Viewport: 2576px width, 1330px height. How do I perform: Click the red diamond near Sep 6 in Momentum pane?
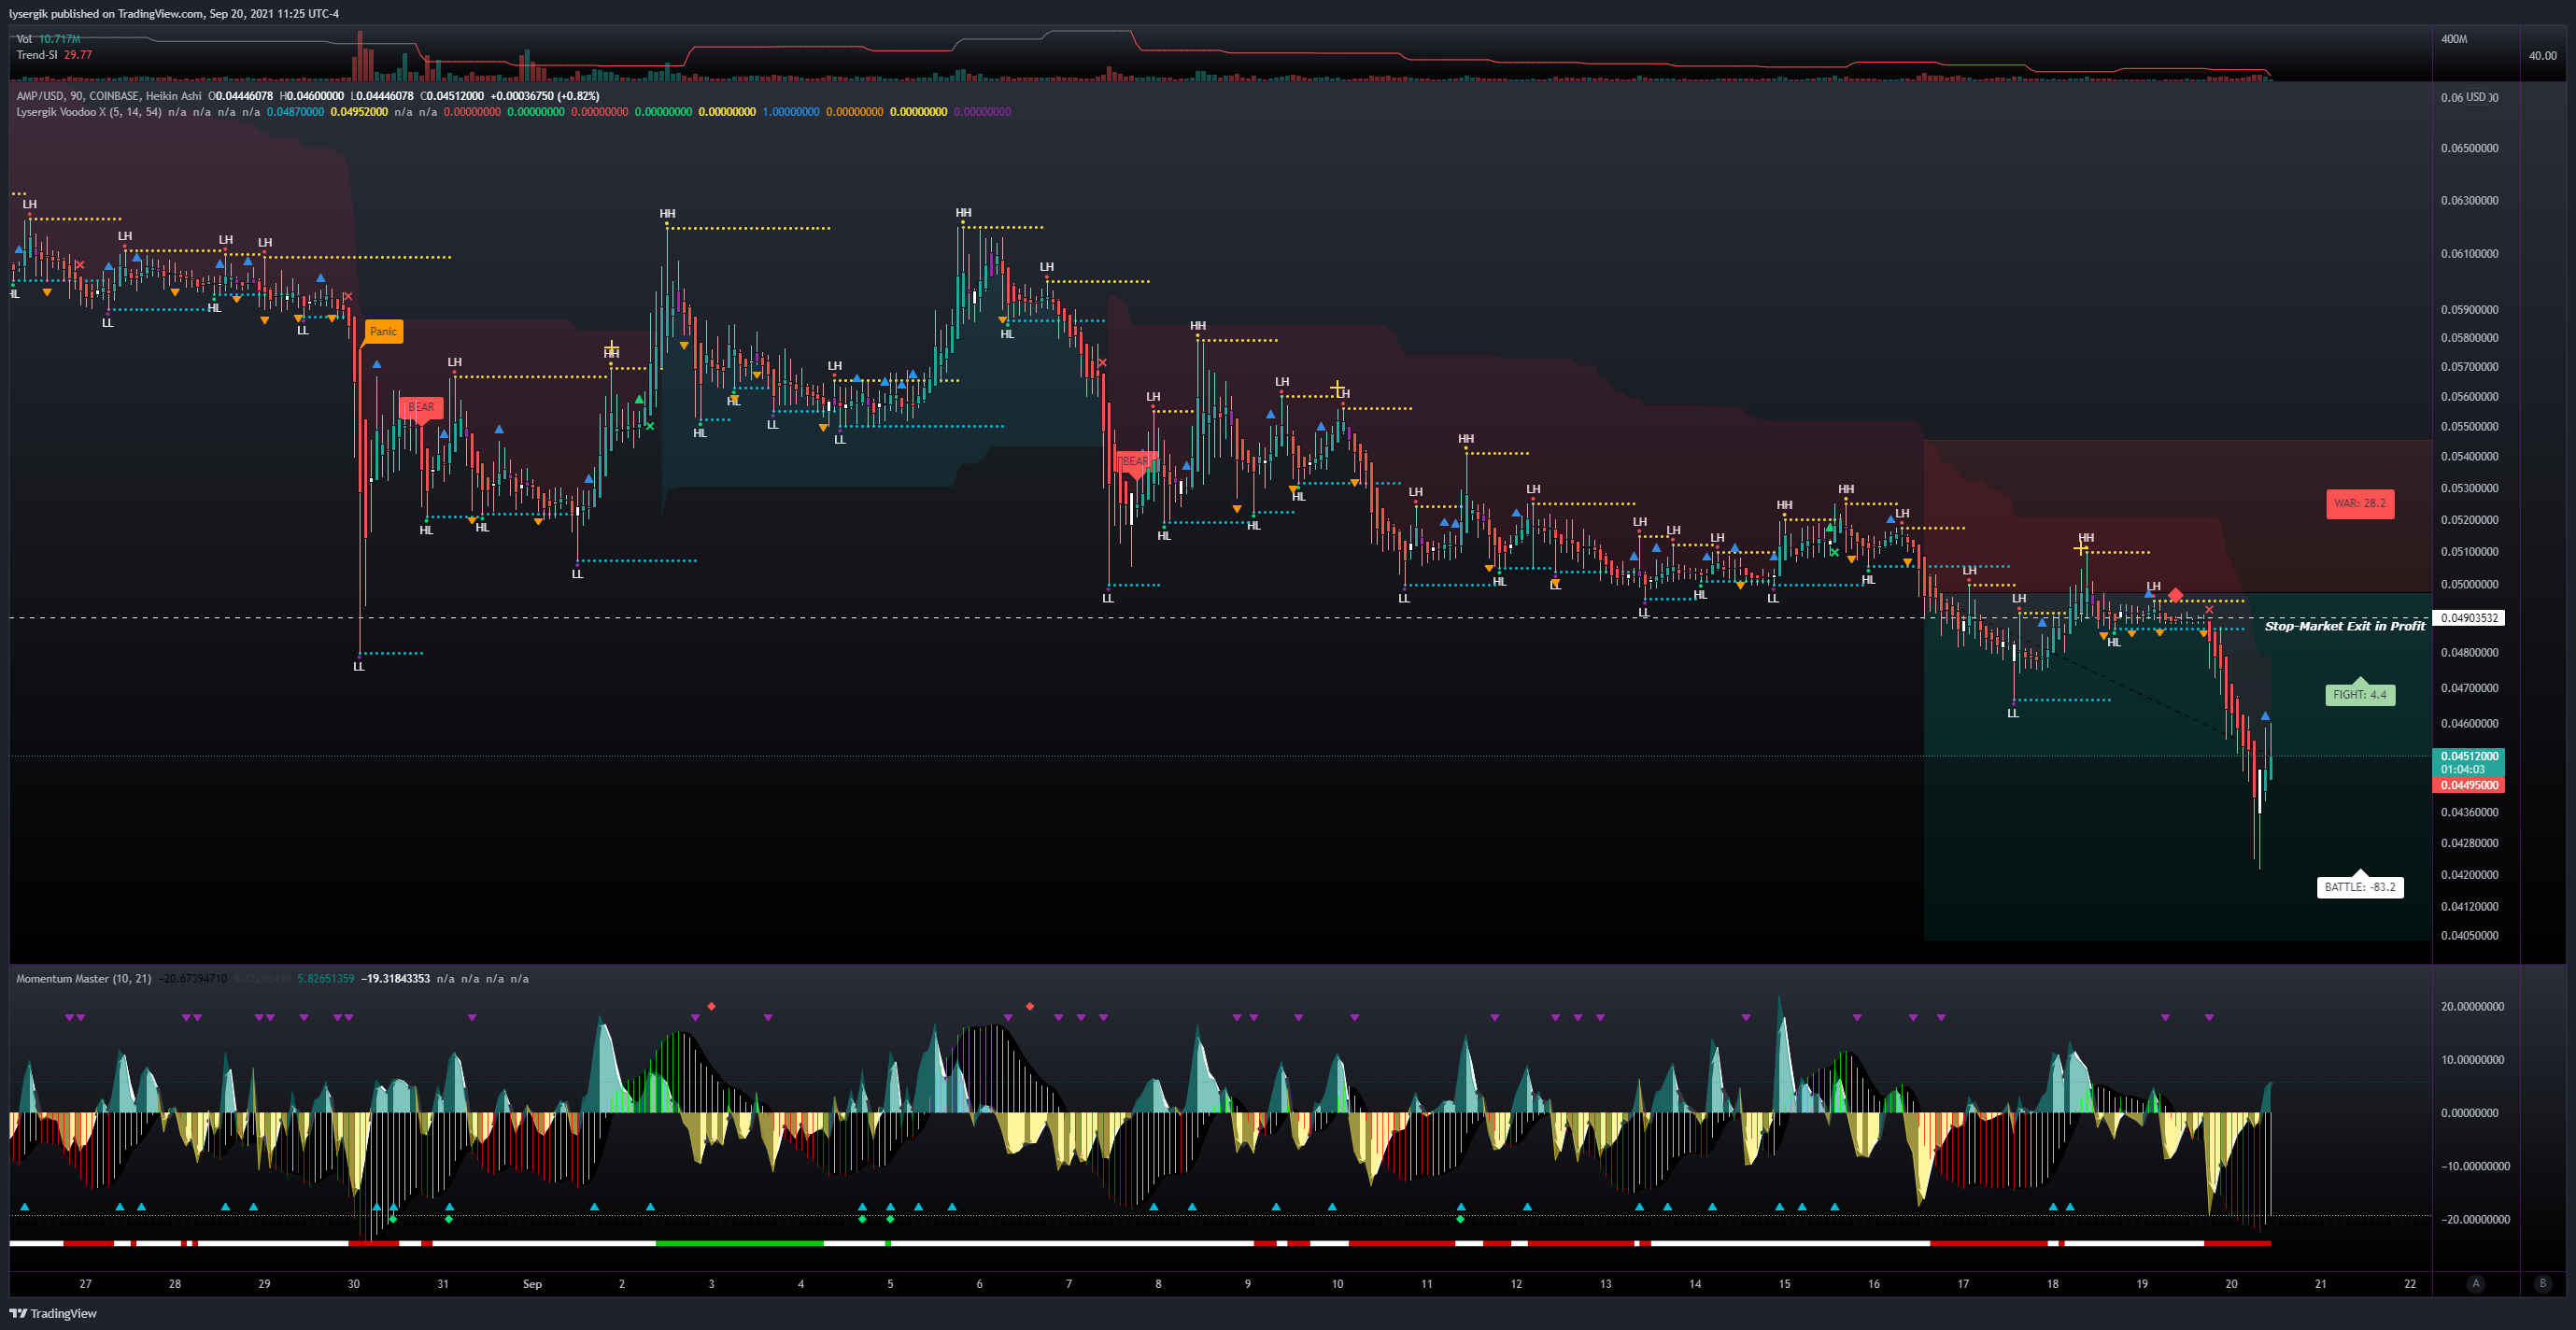pos(1029,1006)
